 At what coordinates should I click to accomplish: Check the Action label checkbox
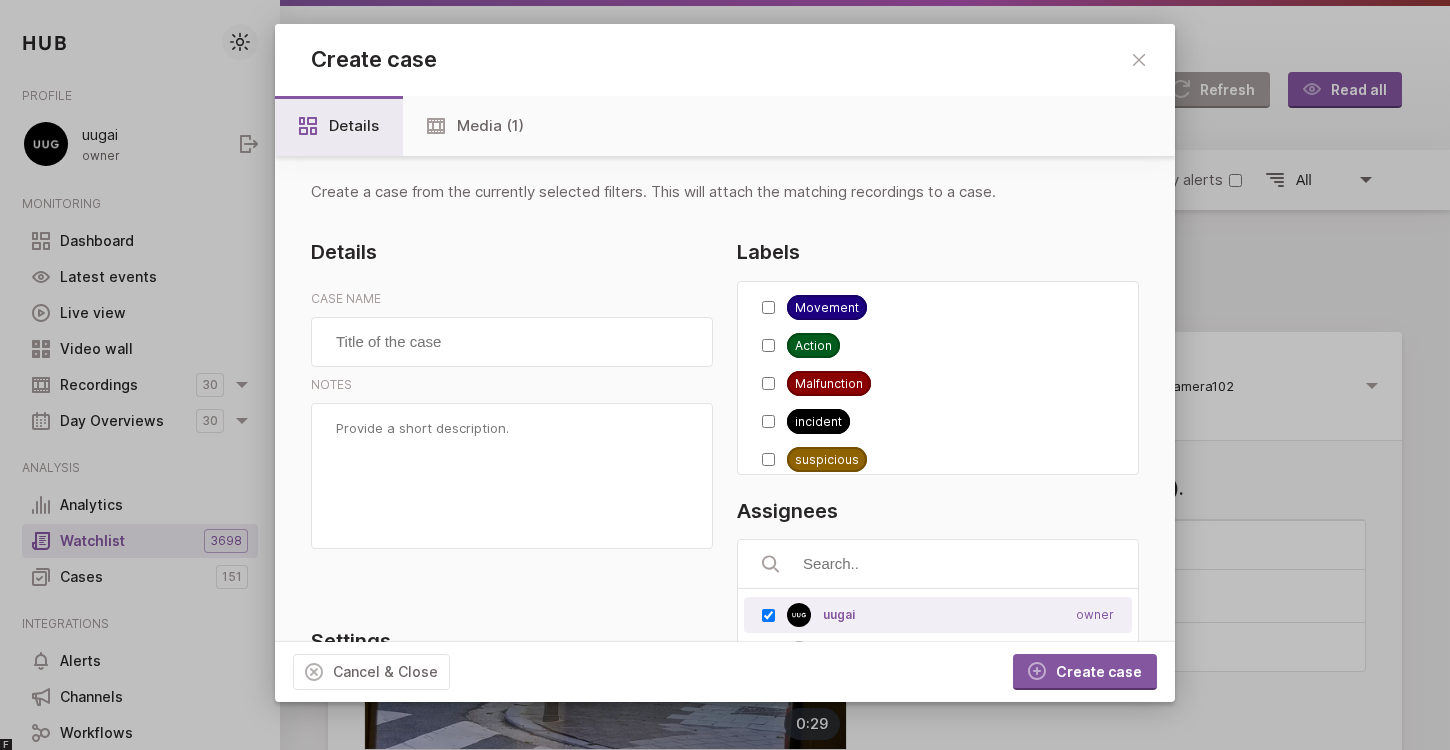[x=768, y=346]
